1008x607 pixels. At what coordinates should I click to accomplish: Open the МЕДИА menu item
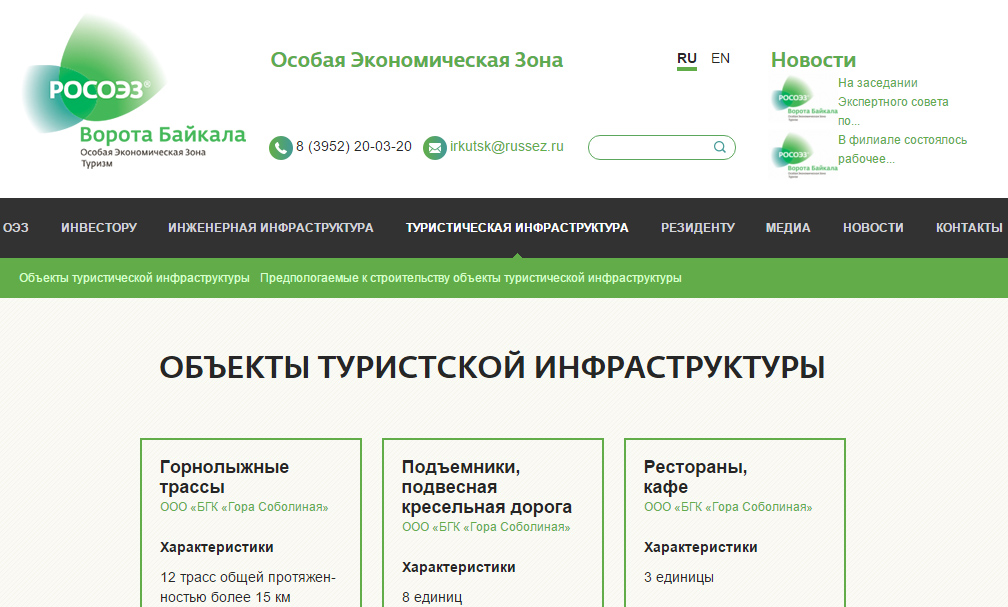click(788, 228)
